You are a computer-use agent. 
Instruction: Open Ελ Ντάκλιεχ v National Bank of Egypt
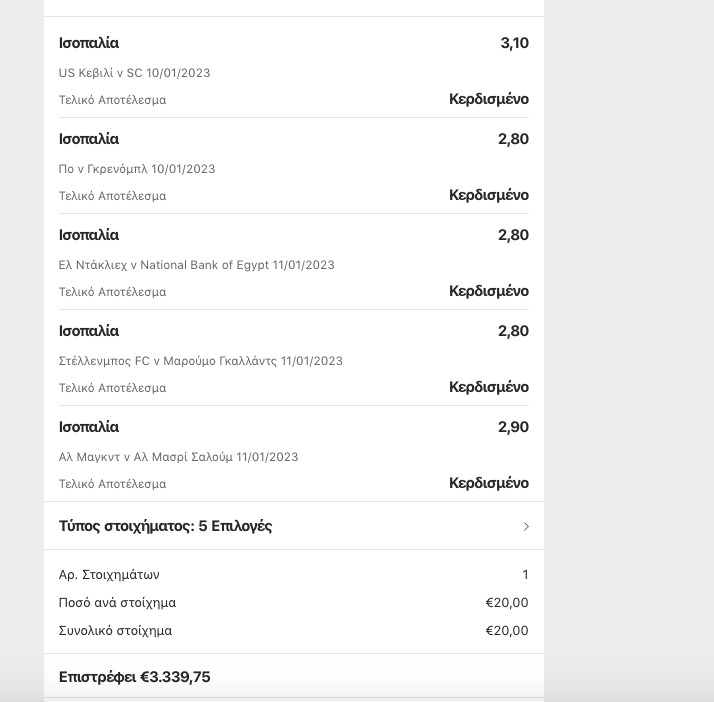[197, 265]
